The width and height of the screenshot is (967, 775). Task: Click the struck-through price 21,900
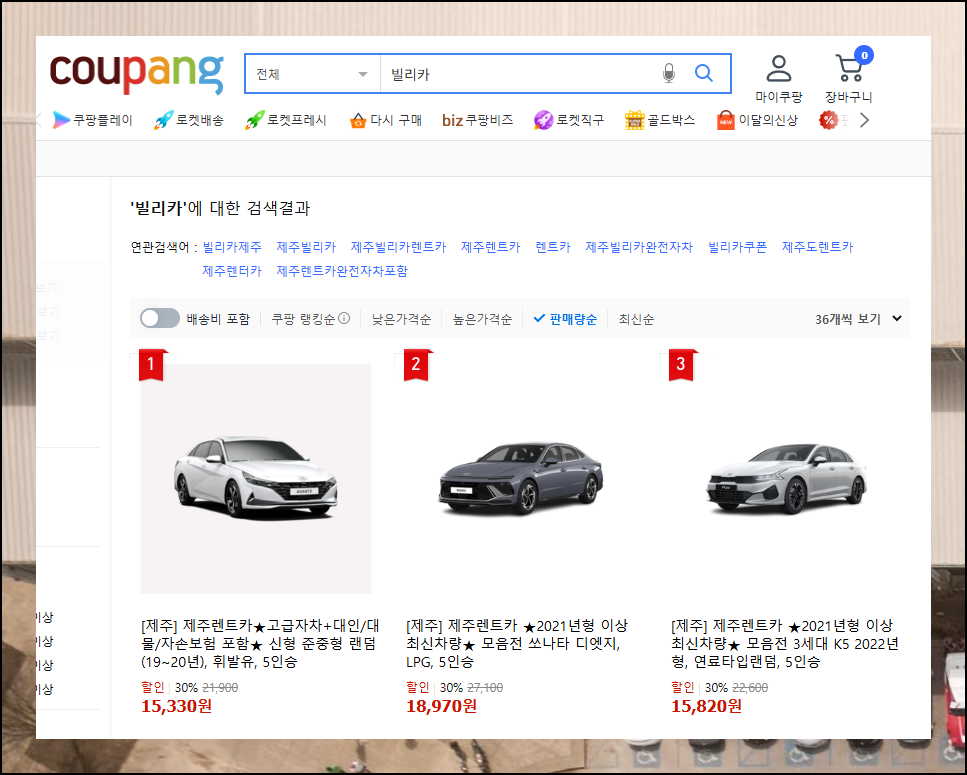click(220, 687)
